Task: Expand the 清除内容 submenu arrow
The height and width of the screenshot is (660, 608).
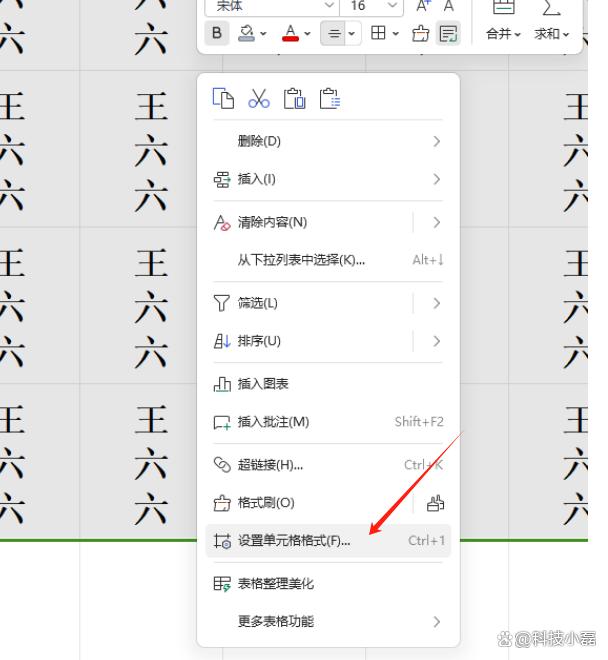Action: (436, 222)
